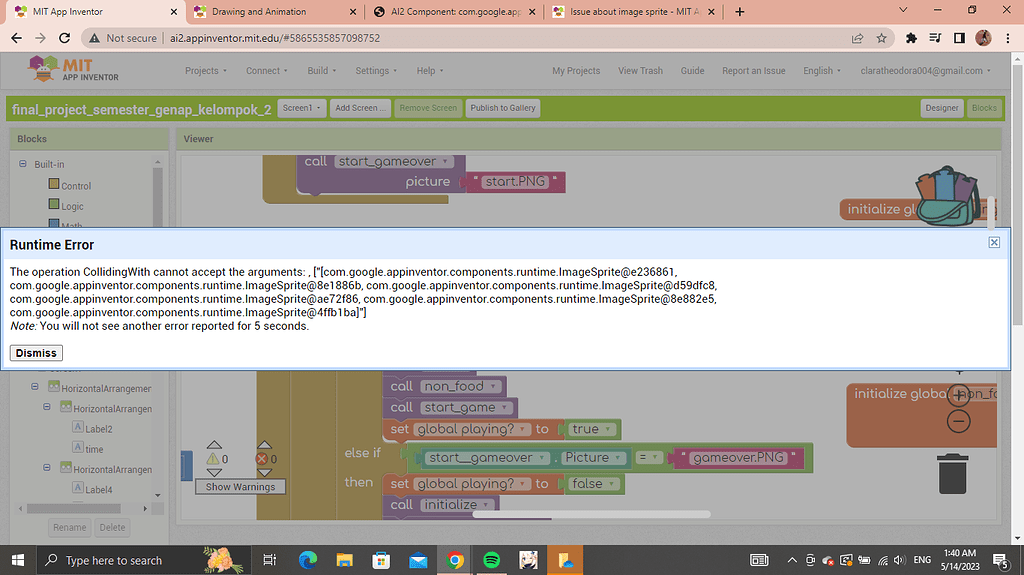Open Spotify from the taskbar
The width and height of the screenshot is (1024, 575).
[492, 560]
